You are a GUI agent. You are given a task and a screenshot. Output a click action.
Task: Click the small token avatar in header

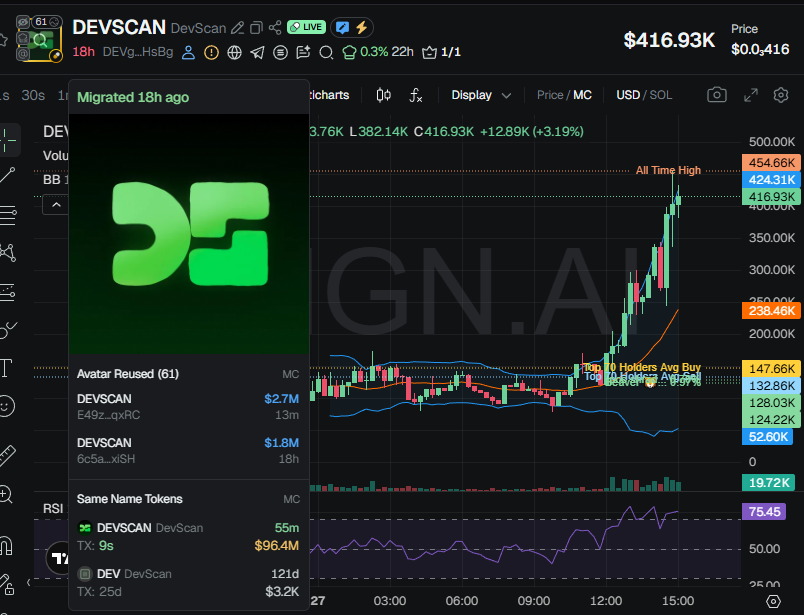(x=39, y=38)
